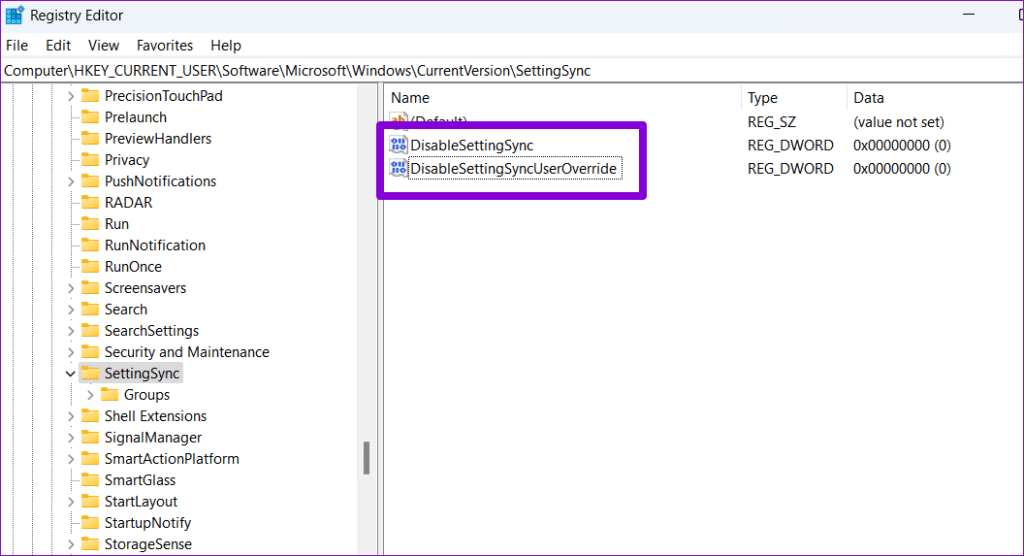Image resolution: width=1024 pixels, height=556 pixels.
Task: Select the DisableSettingSyncUserOverride value name
Action: pyautogui.click(x=513, y=169)
